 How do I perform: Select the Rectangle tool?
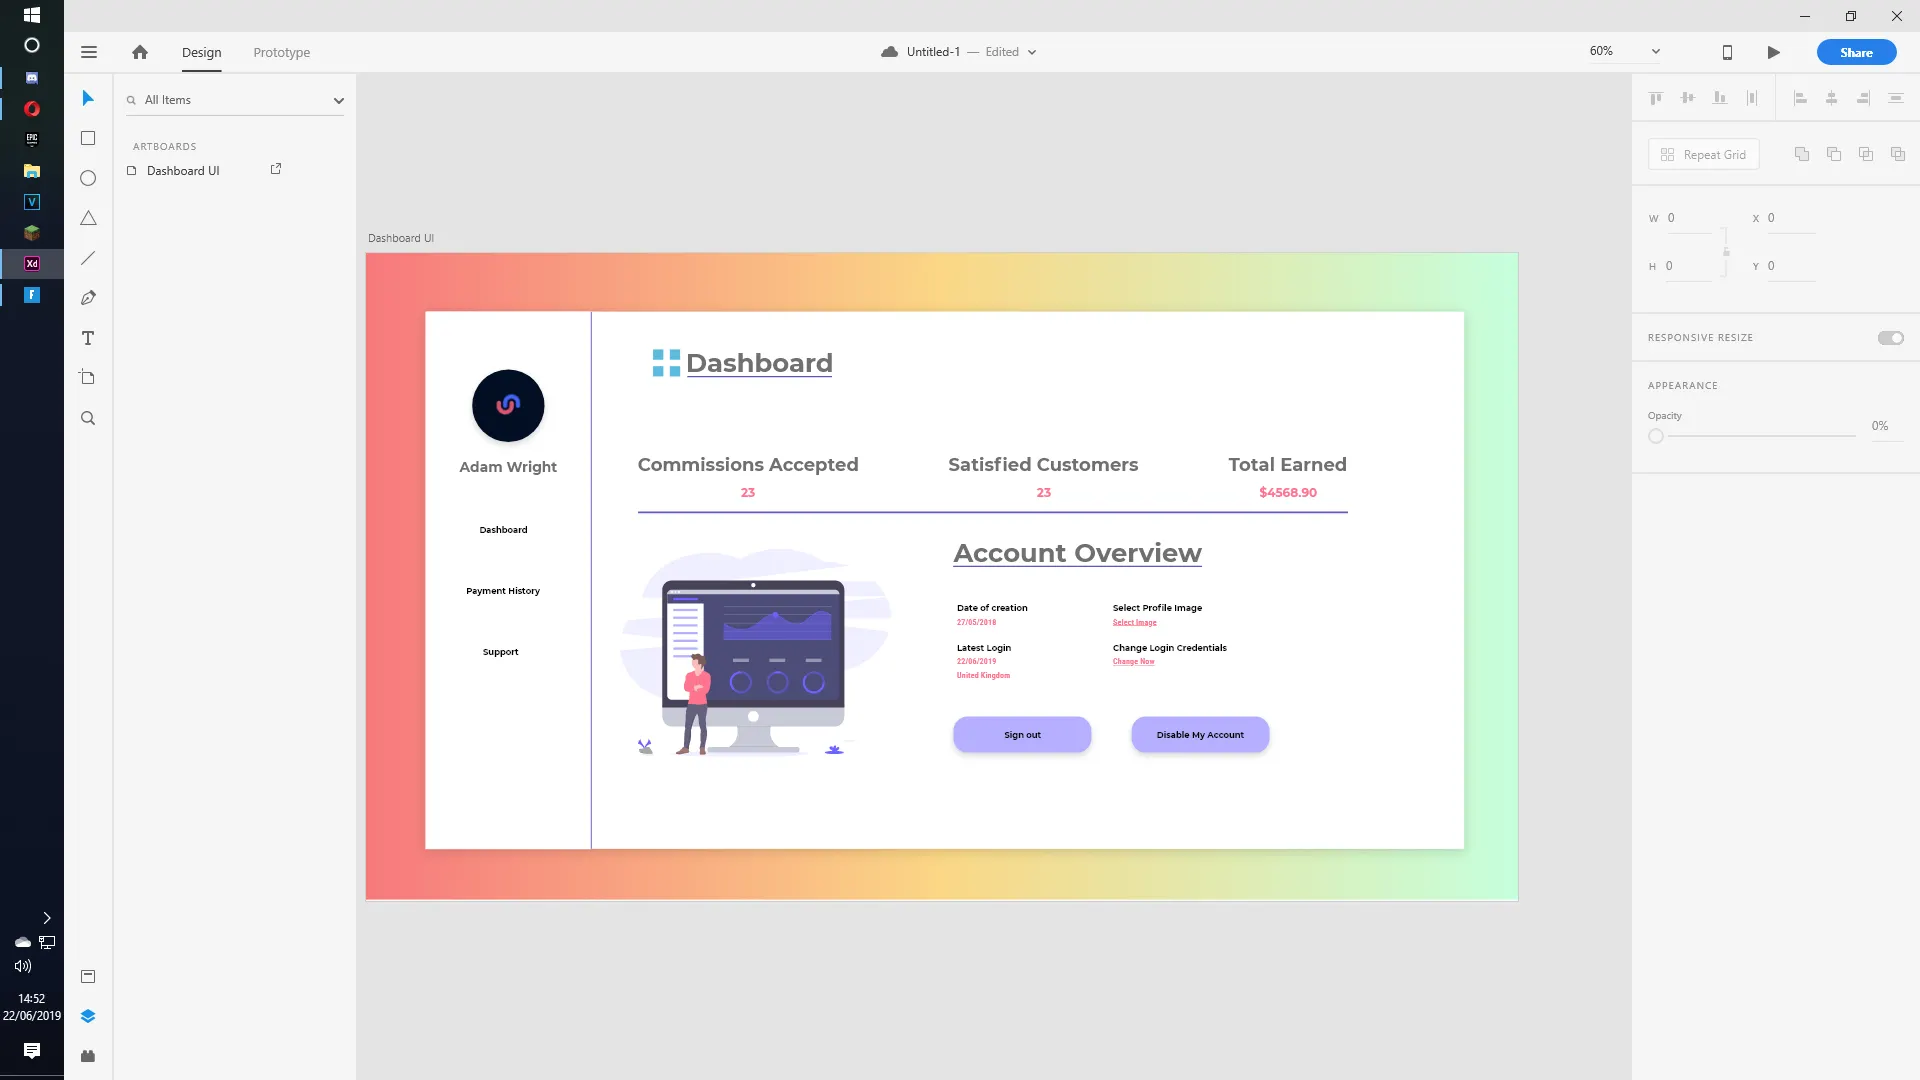pyautogui.click(x=88, y=138)
